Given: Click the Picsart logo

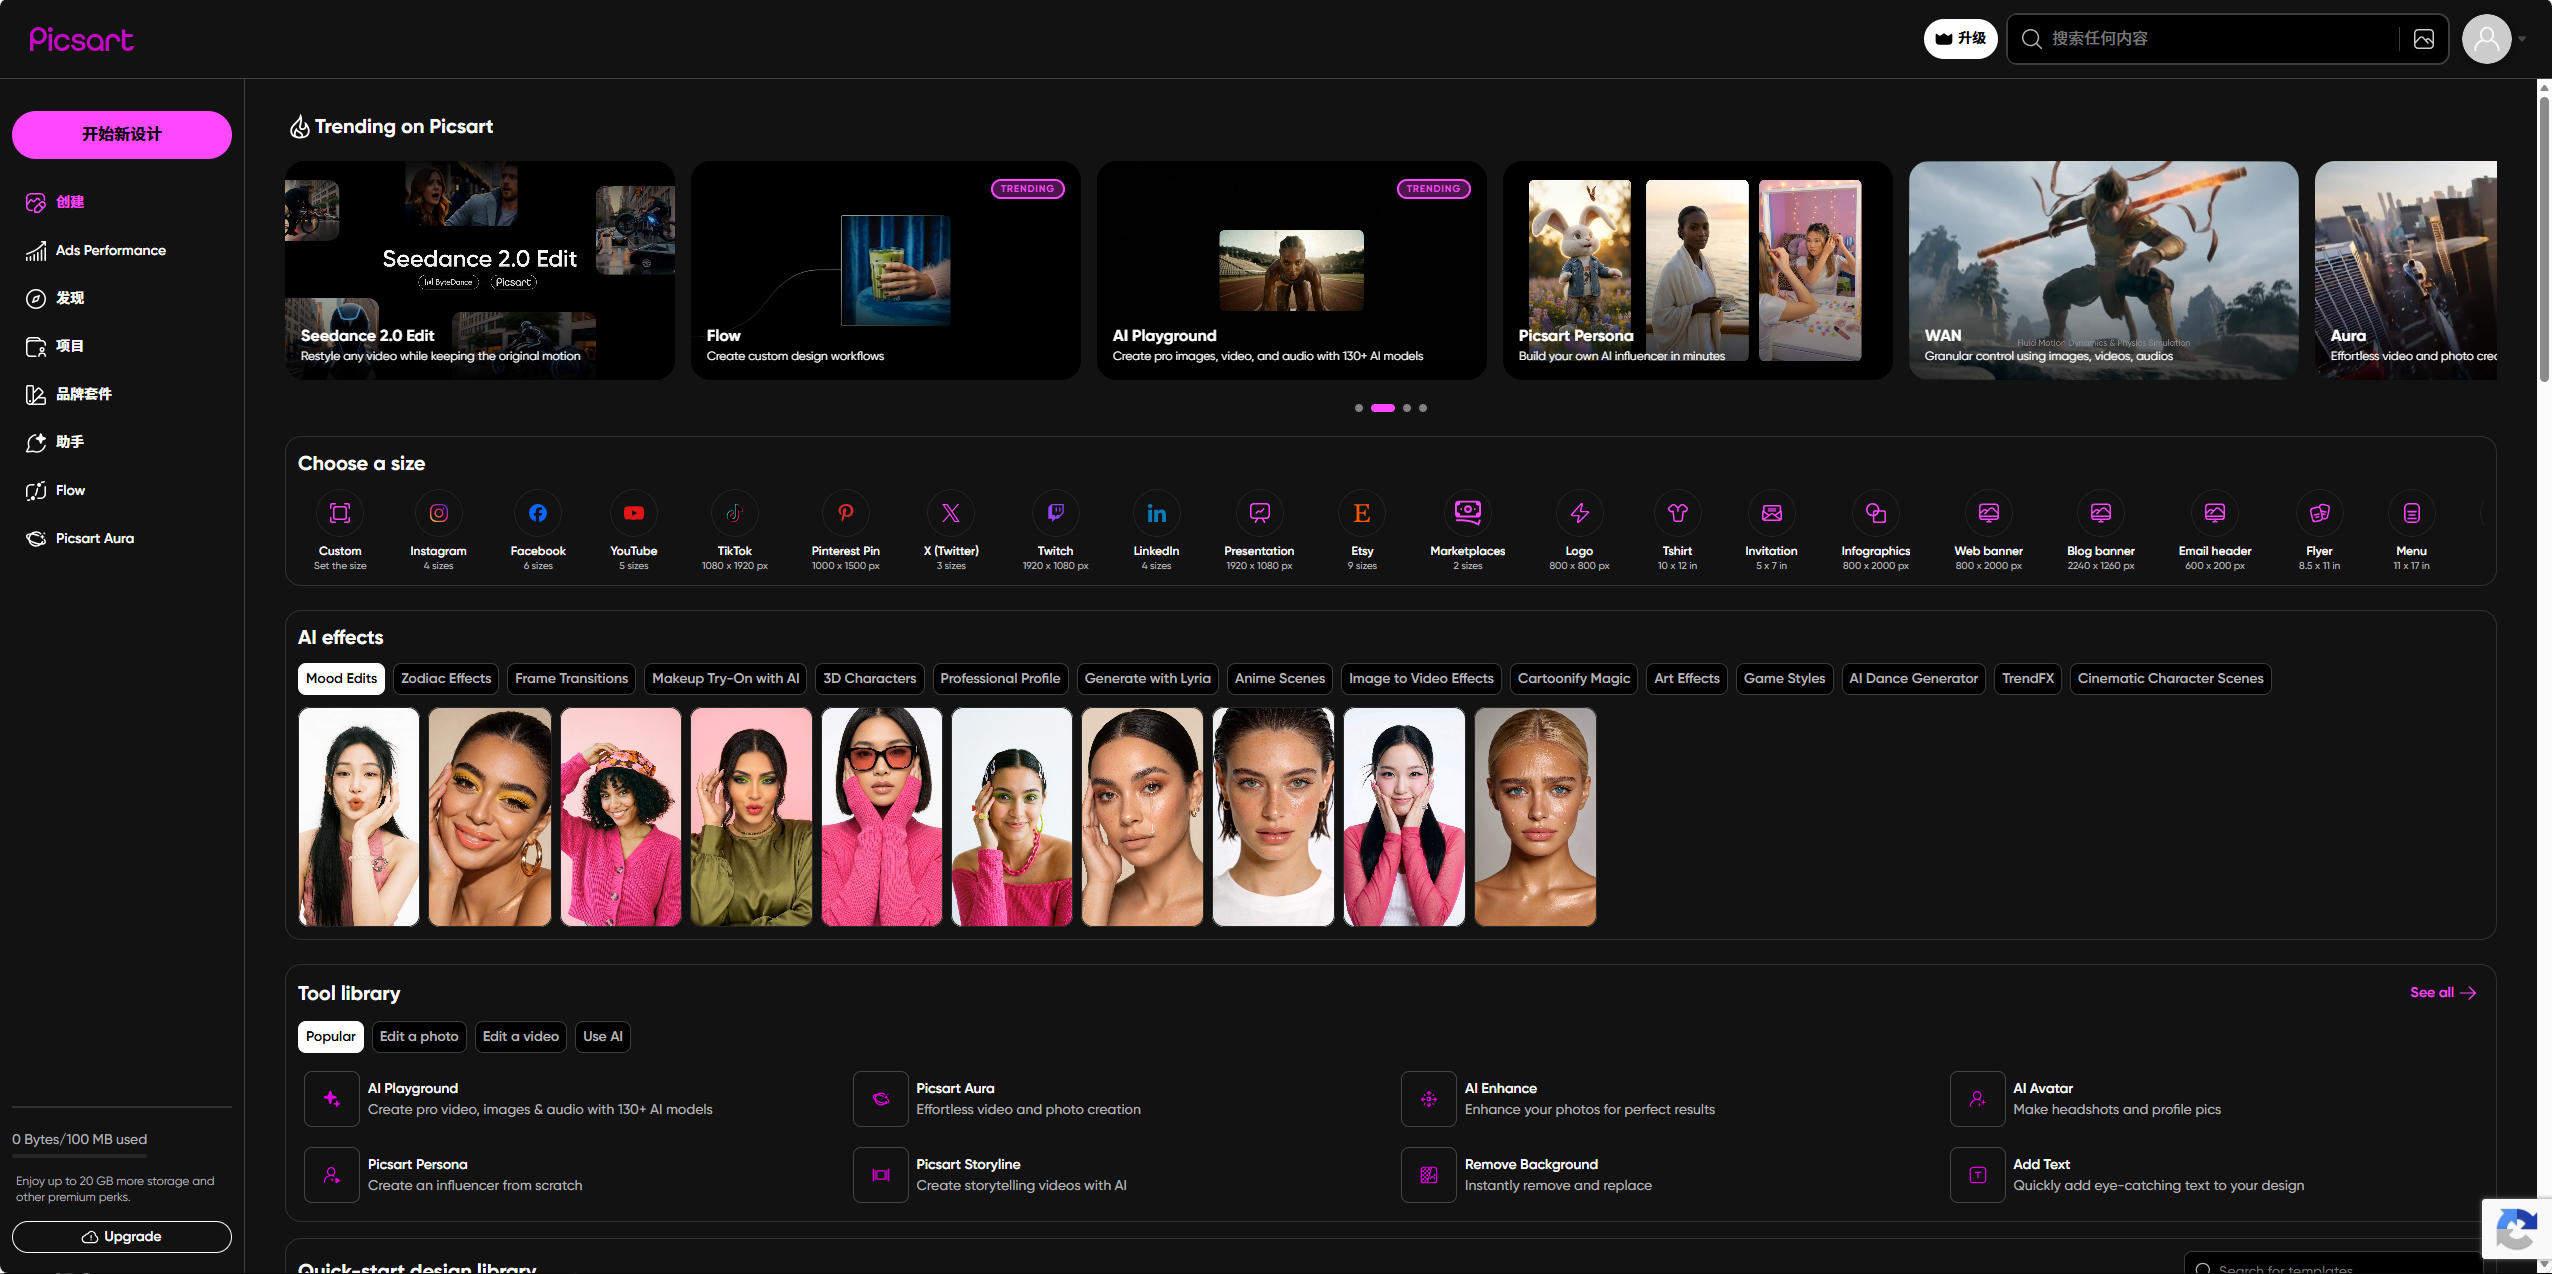Looking at the screenshot, I should 81,39.
